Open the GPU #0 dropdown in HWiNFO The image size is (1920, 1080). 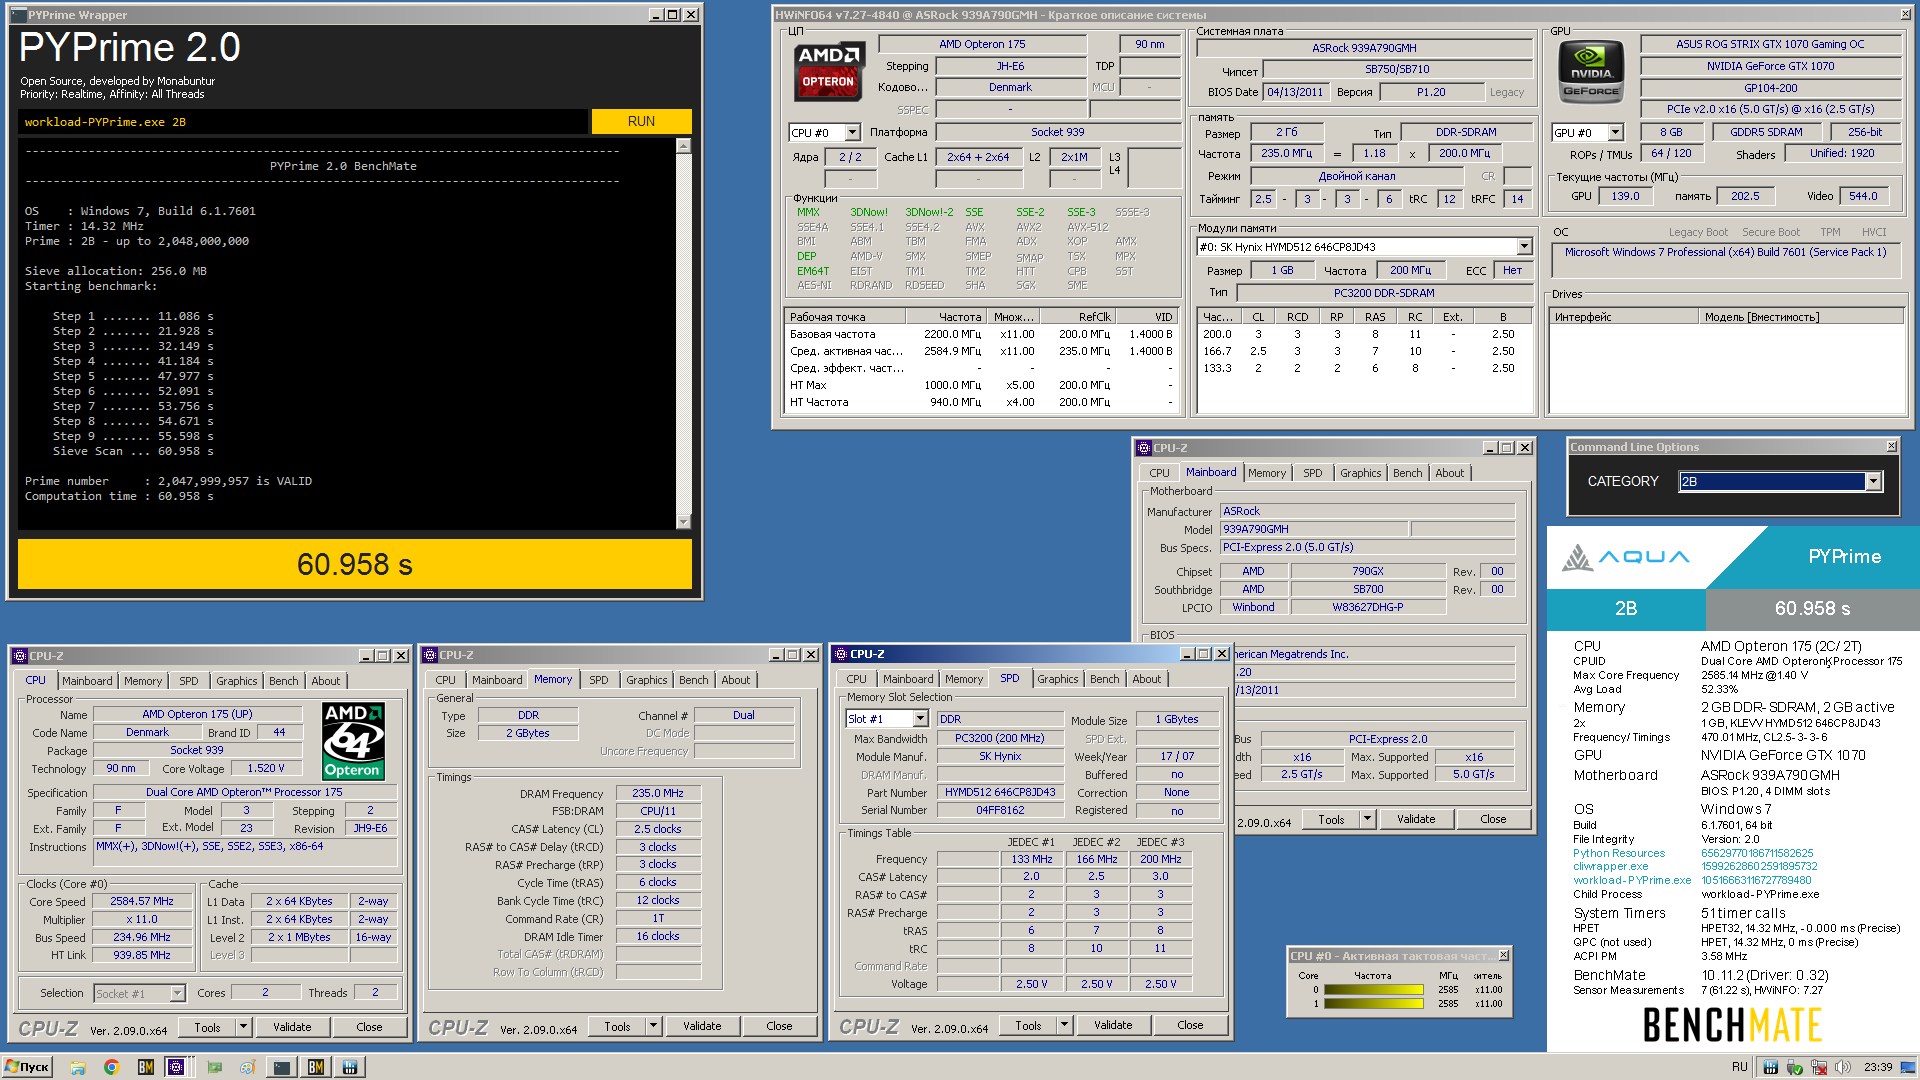click(1615, 133)
